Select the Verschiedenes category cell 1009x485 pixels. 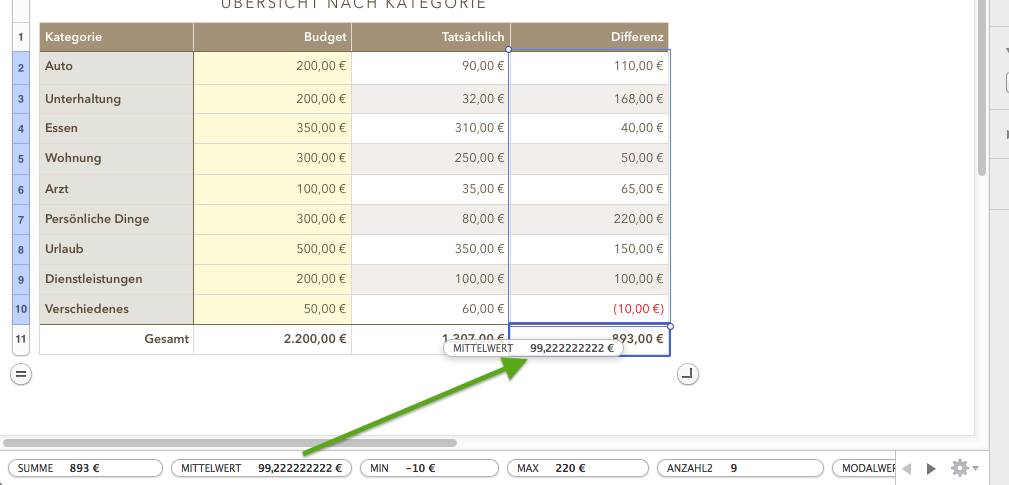(x=116, y=309)
